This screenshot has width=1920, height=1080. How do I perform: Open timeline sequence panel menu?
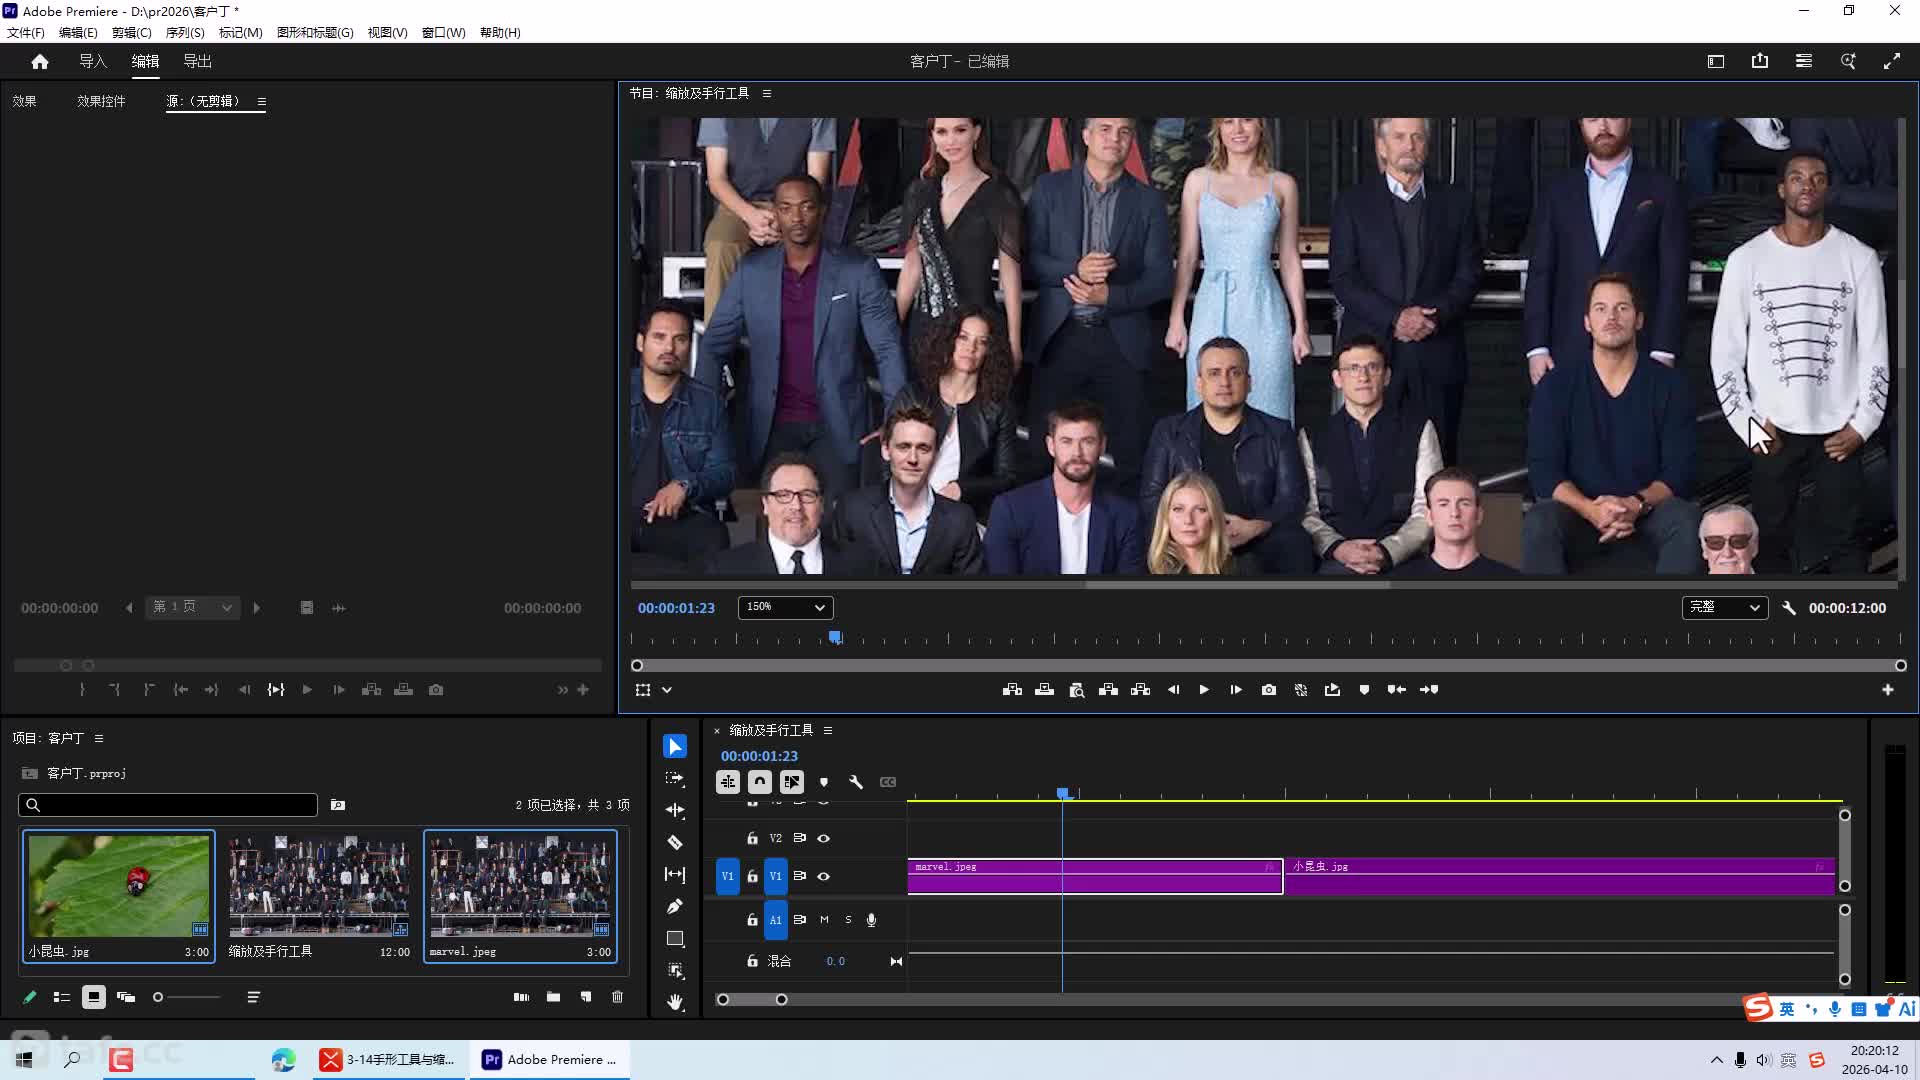828,730
